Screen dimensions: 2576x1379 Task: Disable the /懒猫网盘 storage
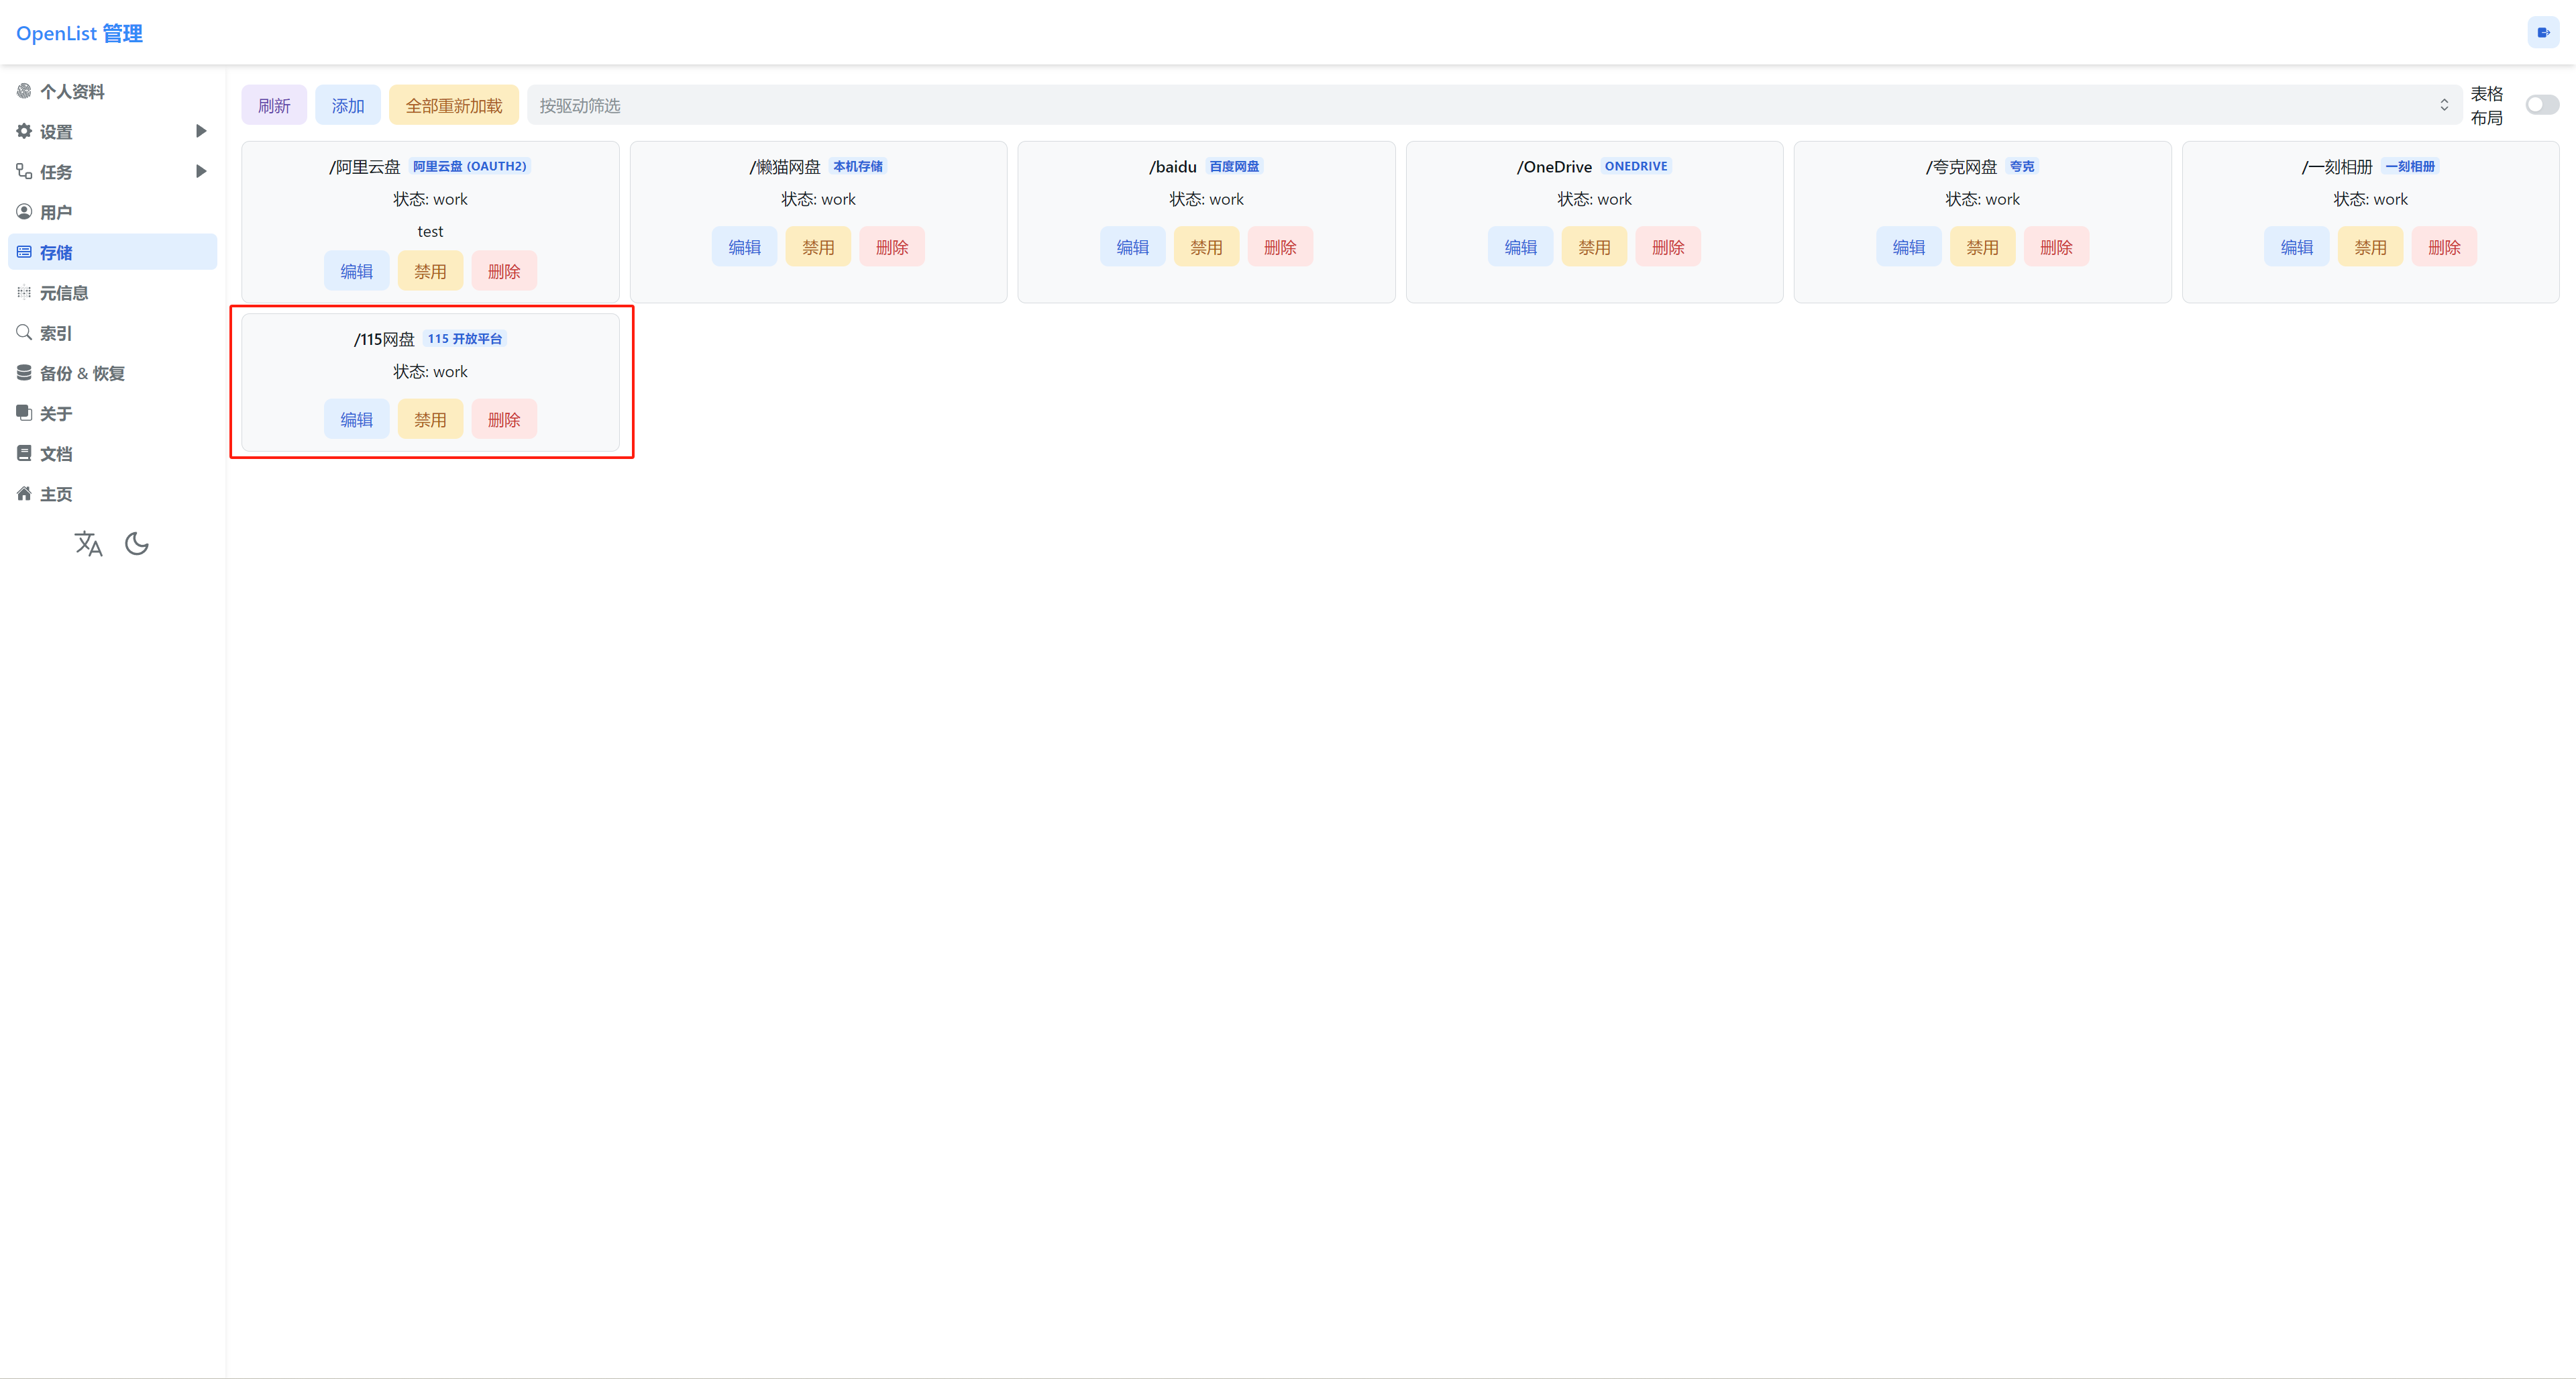click(818, 247)
